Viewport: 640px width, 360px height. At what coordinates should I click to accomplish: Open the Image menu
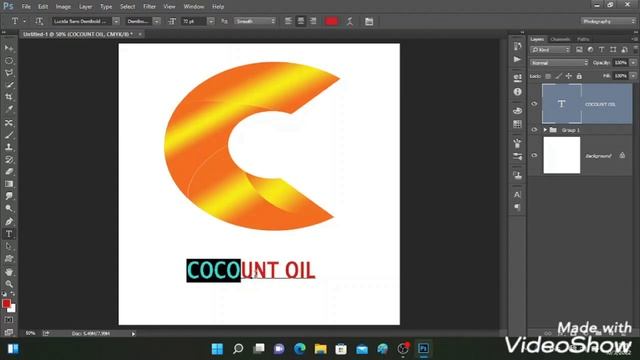63,7
